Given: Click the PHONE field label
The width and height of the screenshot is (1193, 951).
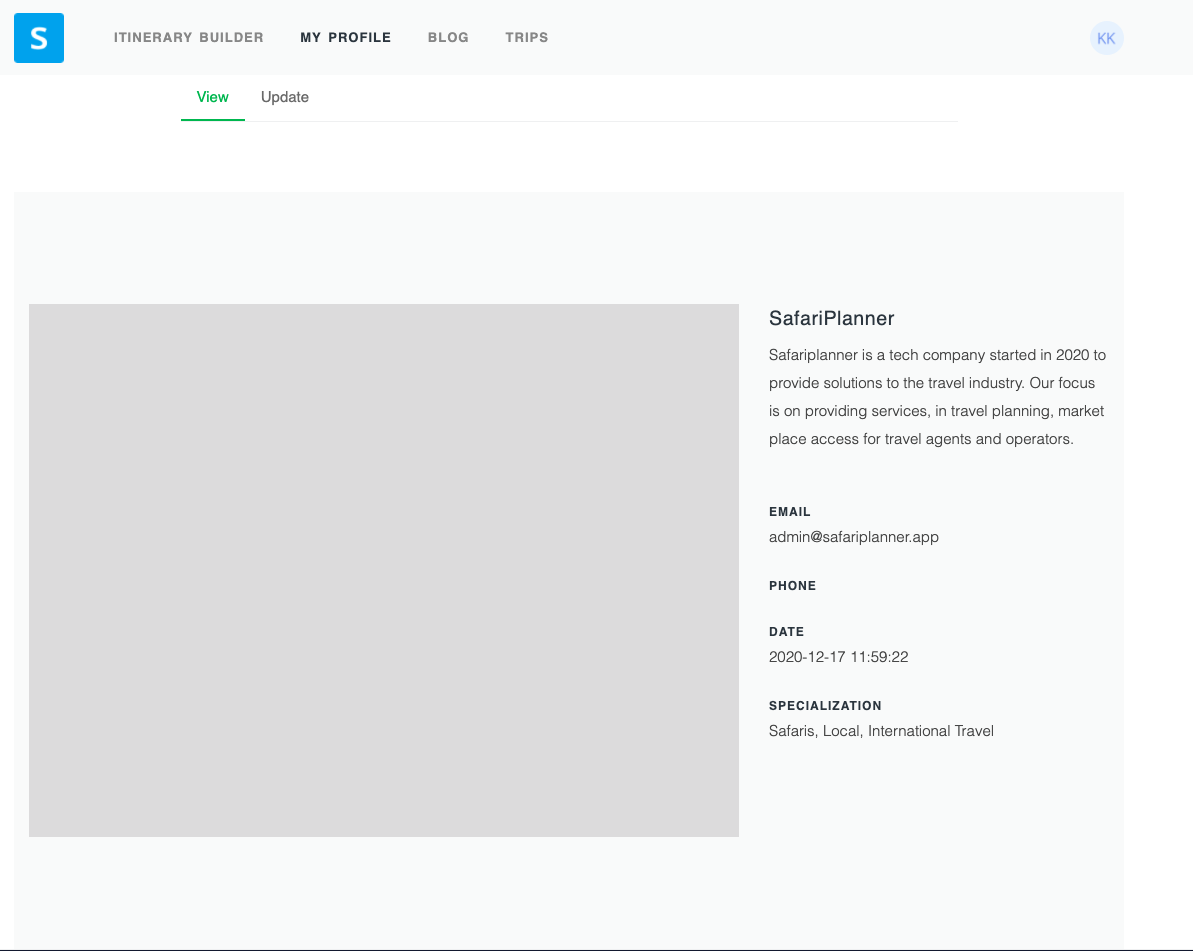Looking at the screenshot, I should click(x=793, y=585).
